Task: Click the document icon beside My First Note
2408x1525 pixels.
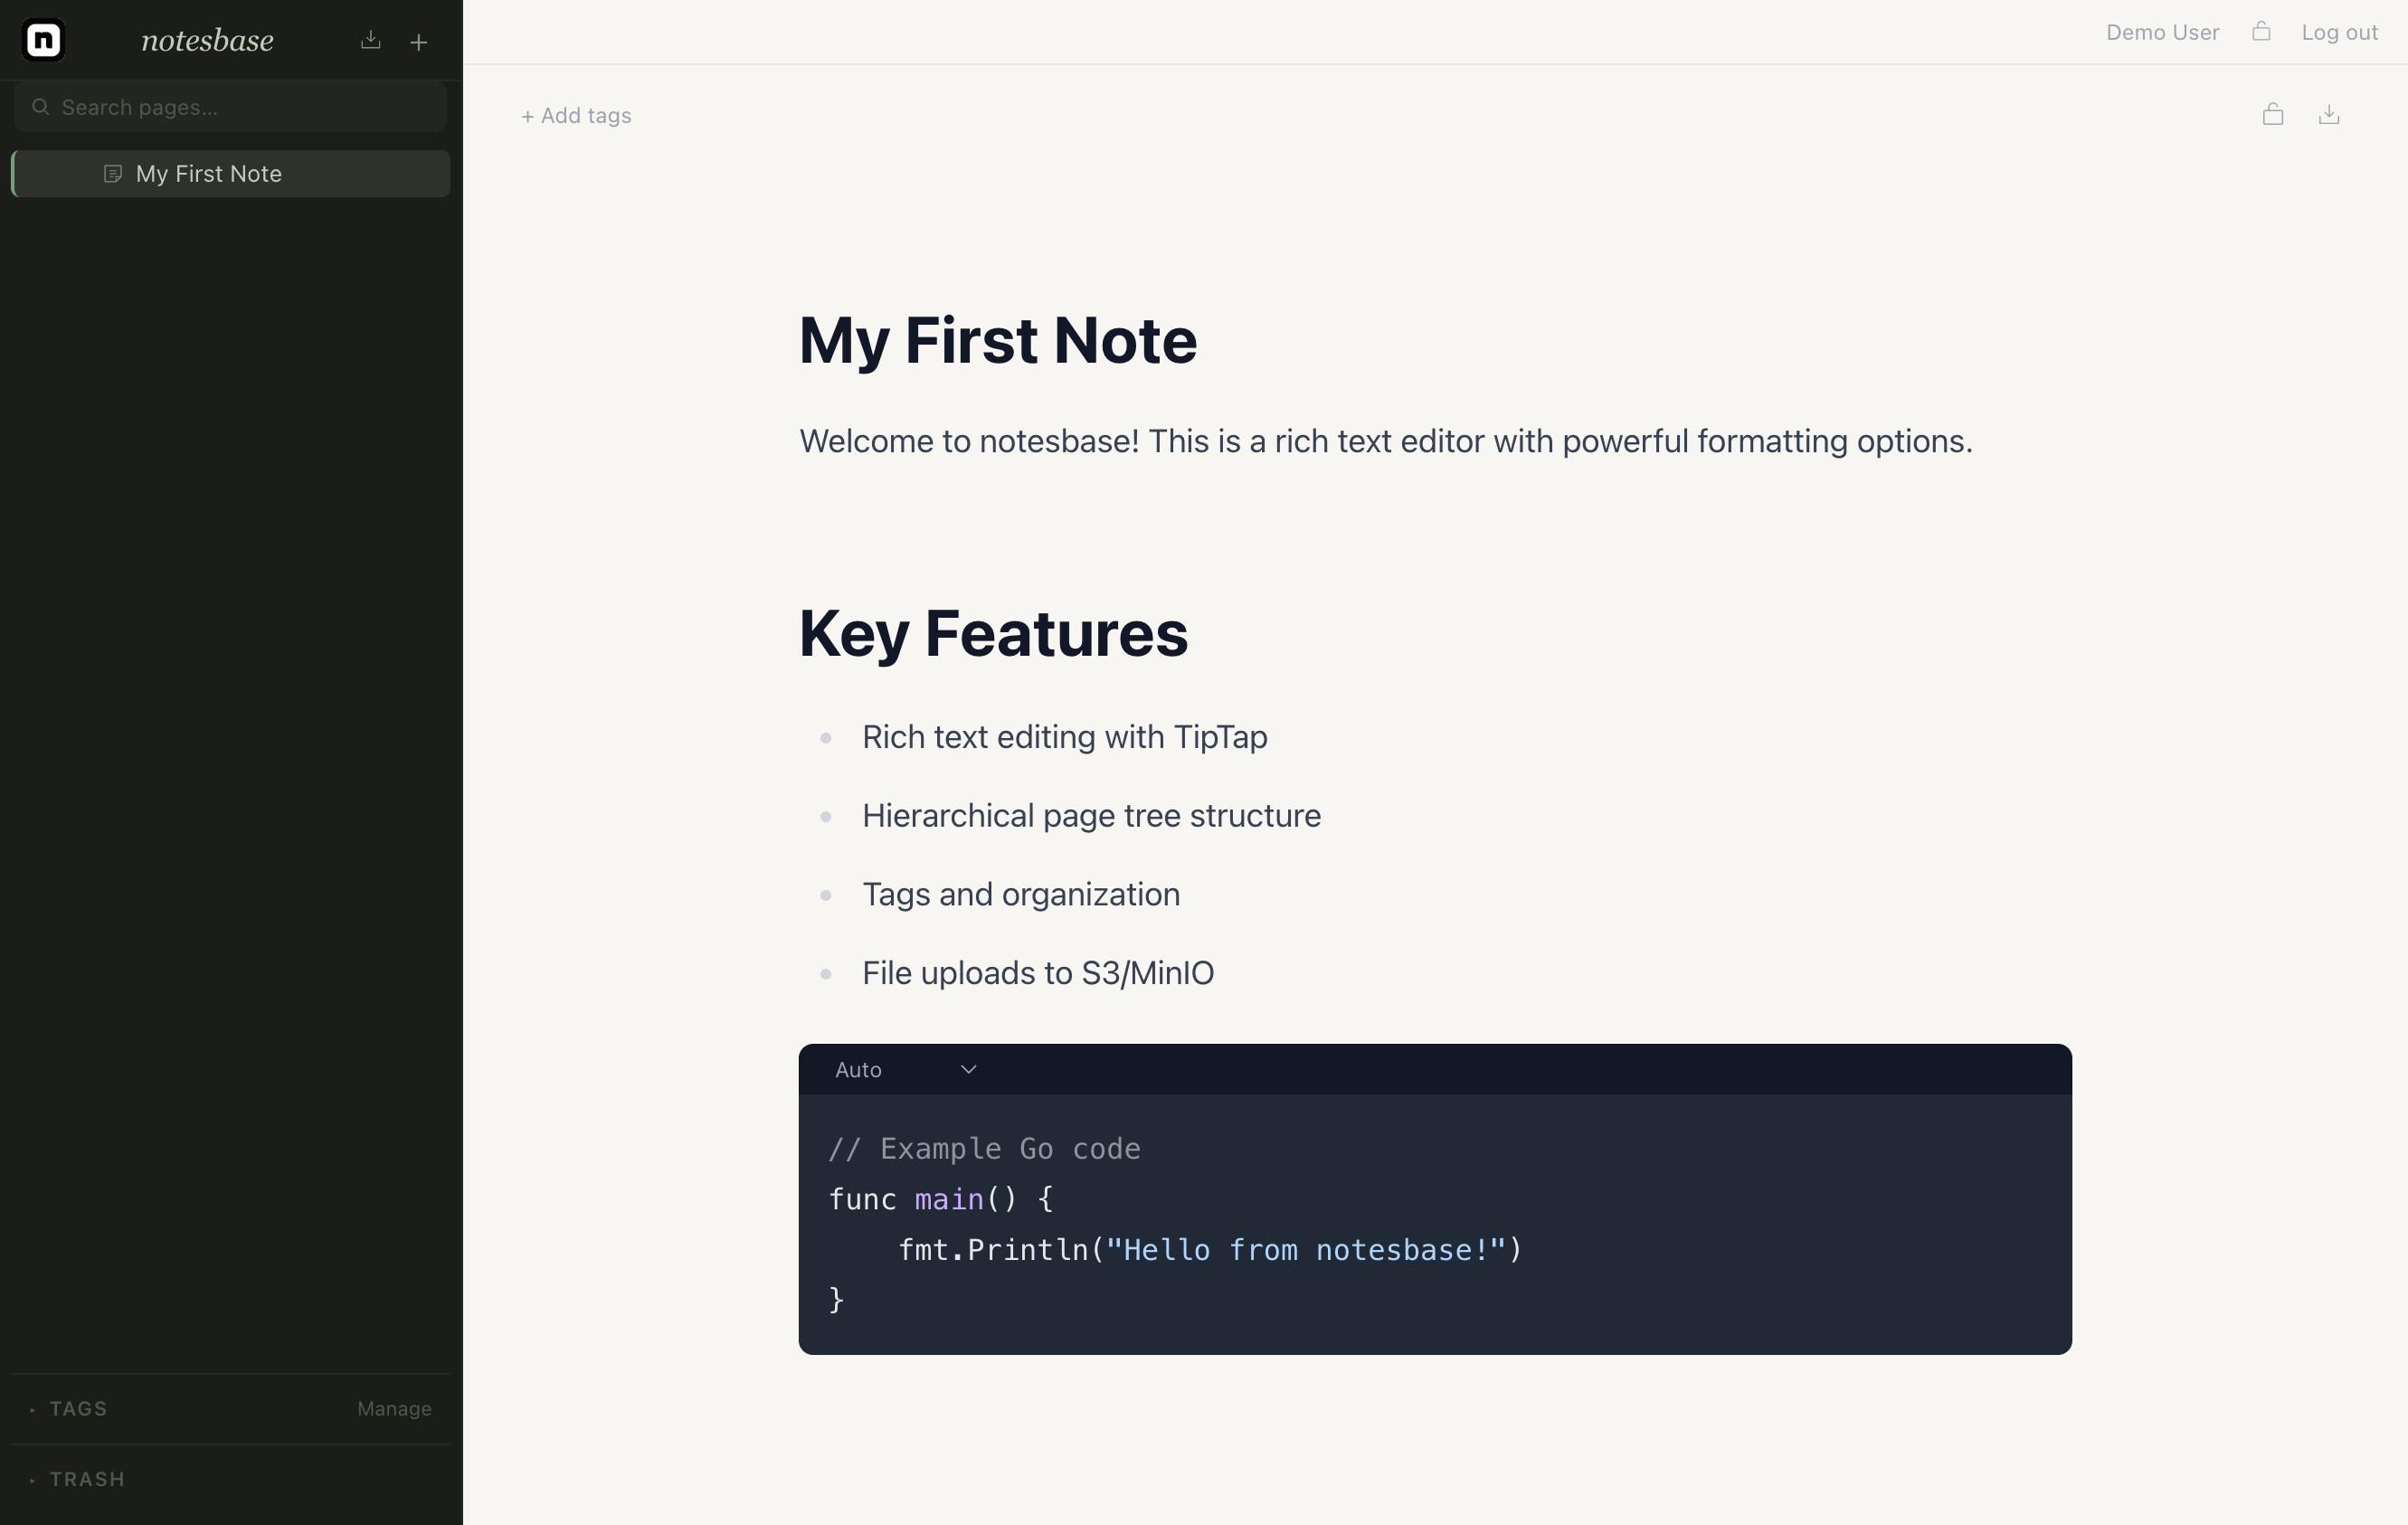Action: [113, 173]
